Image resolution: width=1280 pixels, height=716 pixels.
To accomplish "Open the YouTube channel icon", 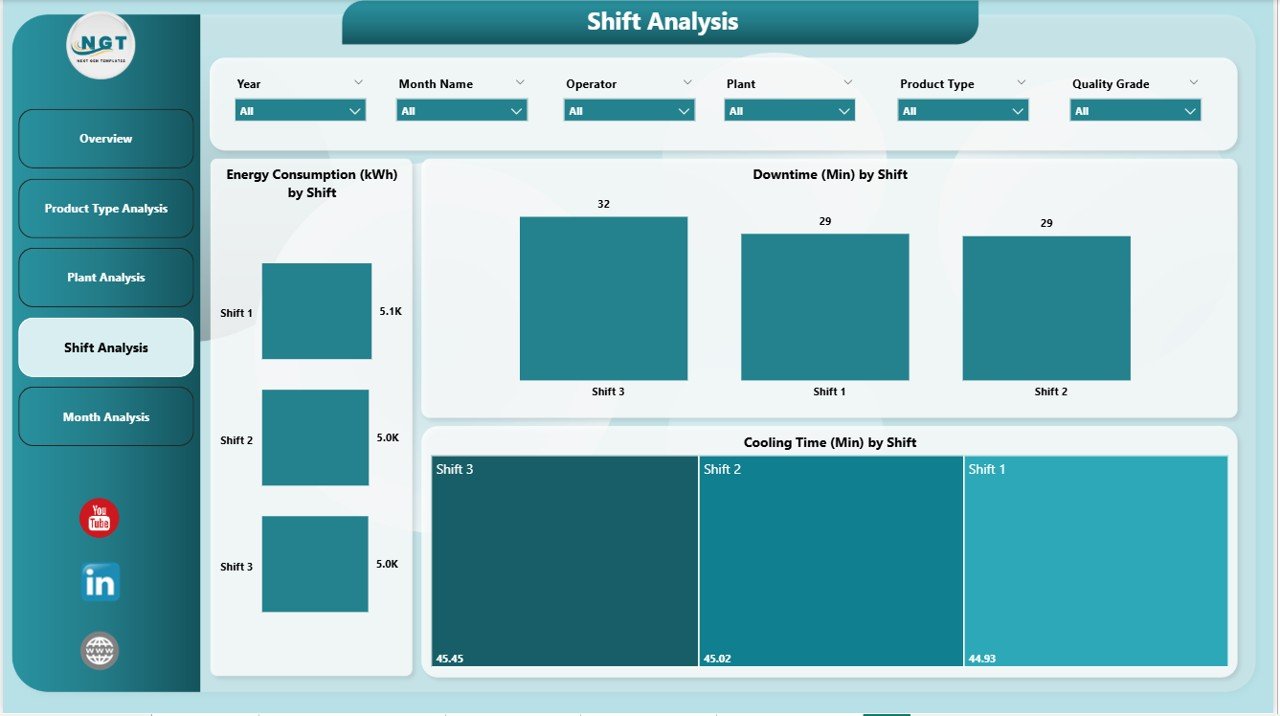I will tap(98, 518).
